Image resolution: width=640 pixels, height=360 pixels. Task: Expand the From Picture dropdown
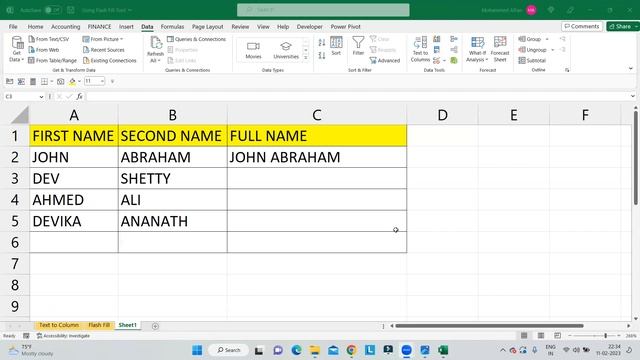point(121,39)
